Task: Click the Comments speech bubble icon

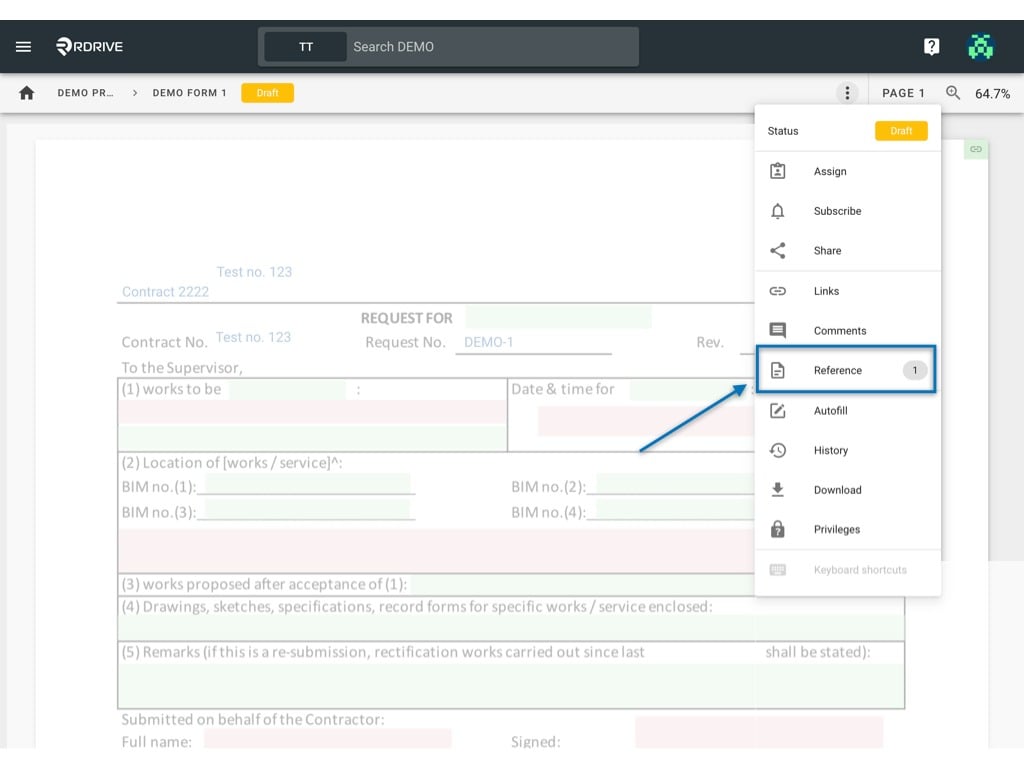Action: coord(777,330)
